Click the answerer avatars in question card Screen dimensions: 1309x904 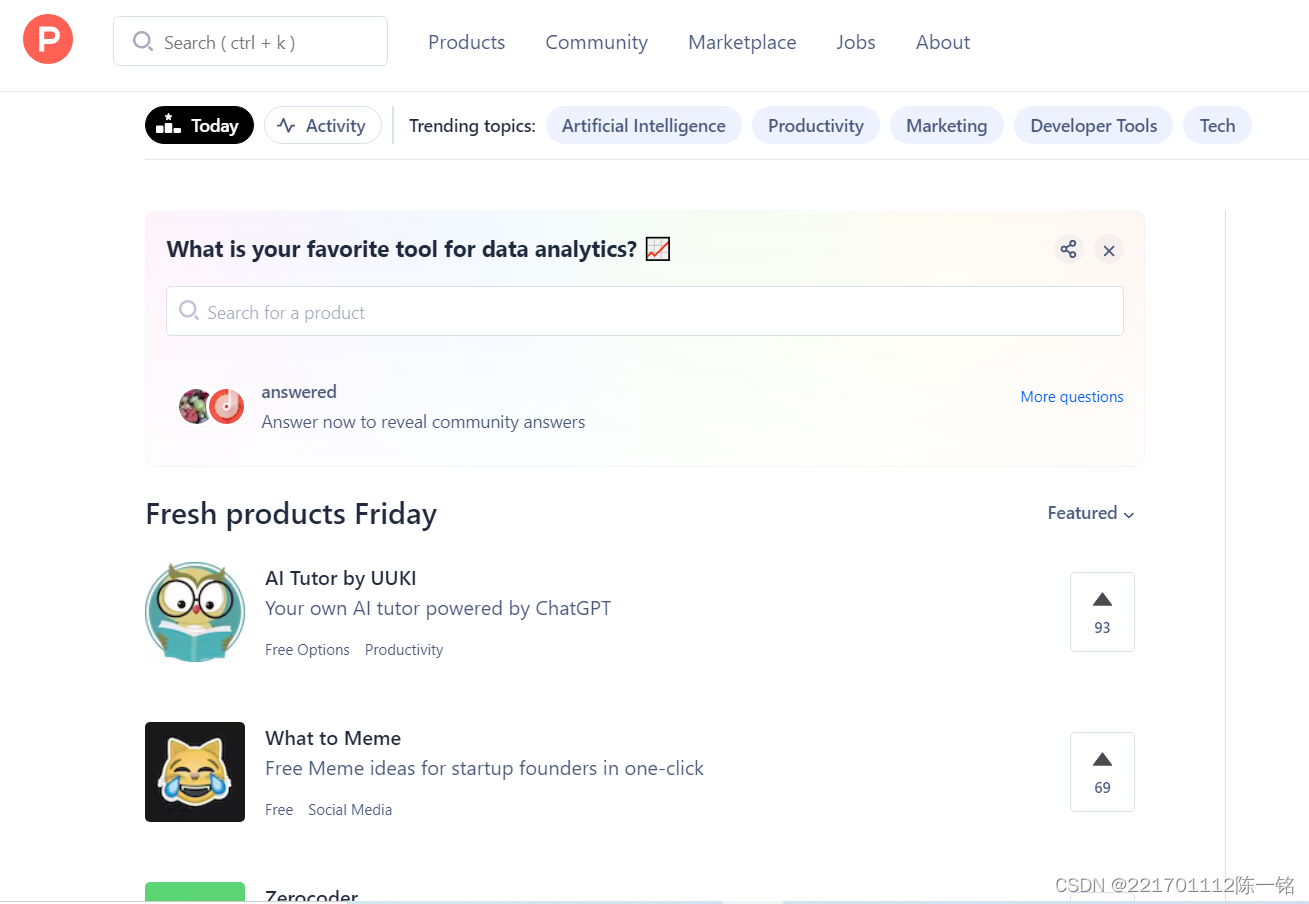click(212, 406)
